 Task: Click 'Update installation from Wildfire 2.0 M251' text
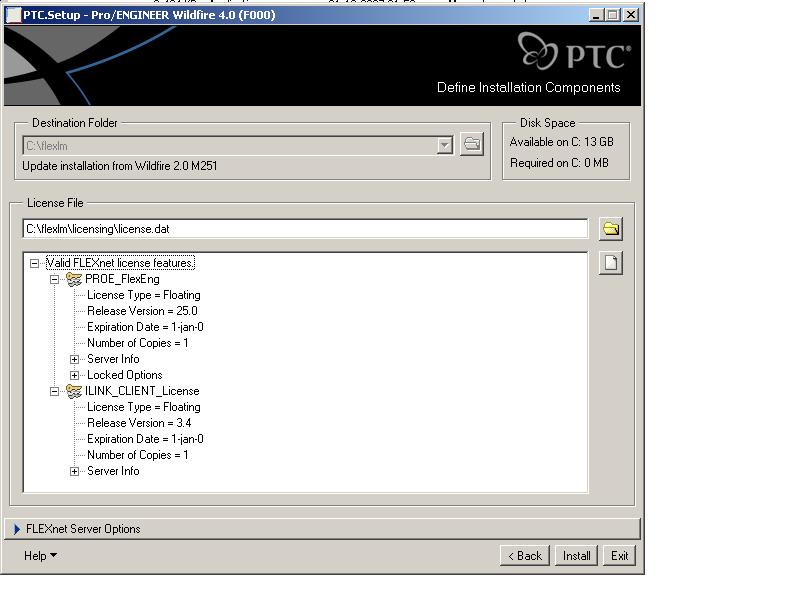pos(120,166)
